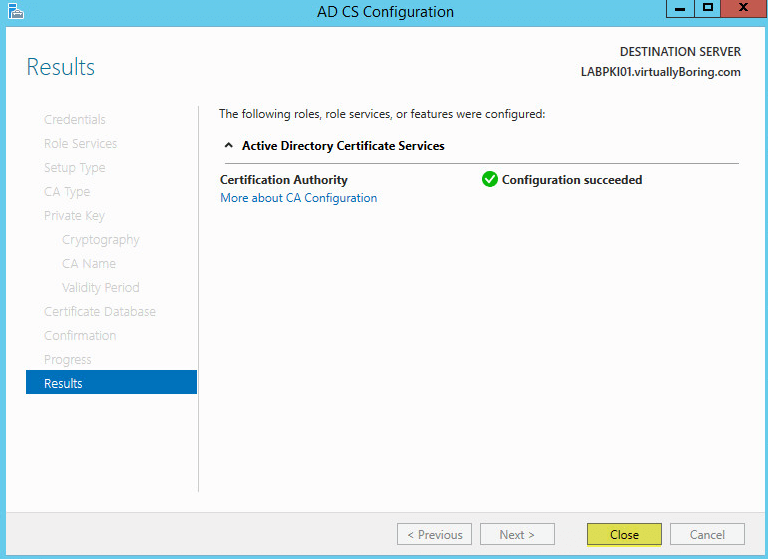Select the Progress step
Screen dimensions: 768x559
click(x=68, y=360)
